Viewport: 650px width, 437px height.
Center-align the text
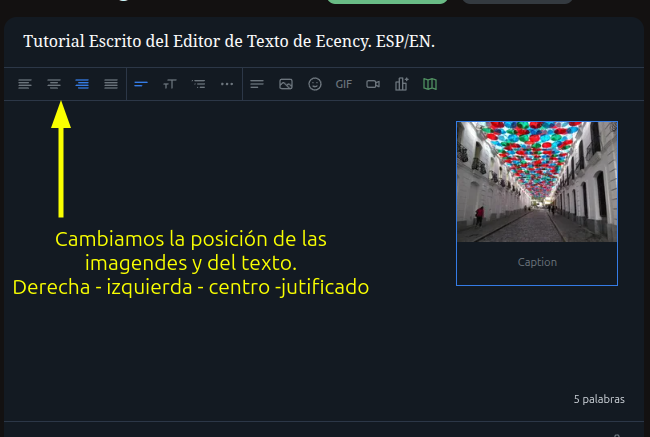click(54, 84)
